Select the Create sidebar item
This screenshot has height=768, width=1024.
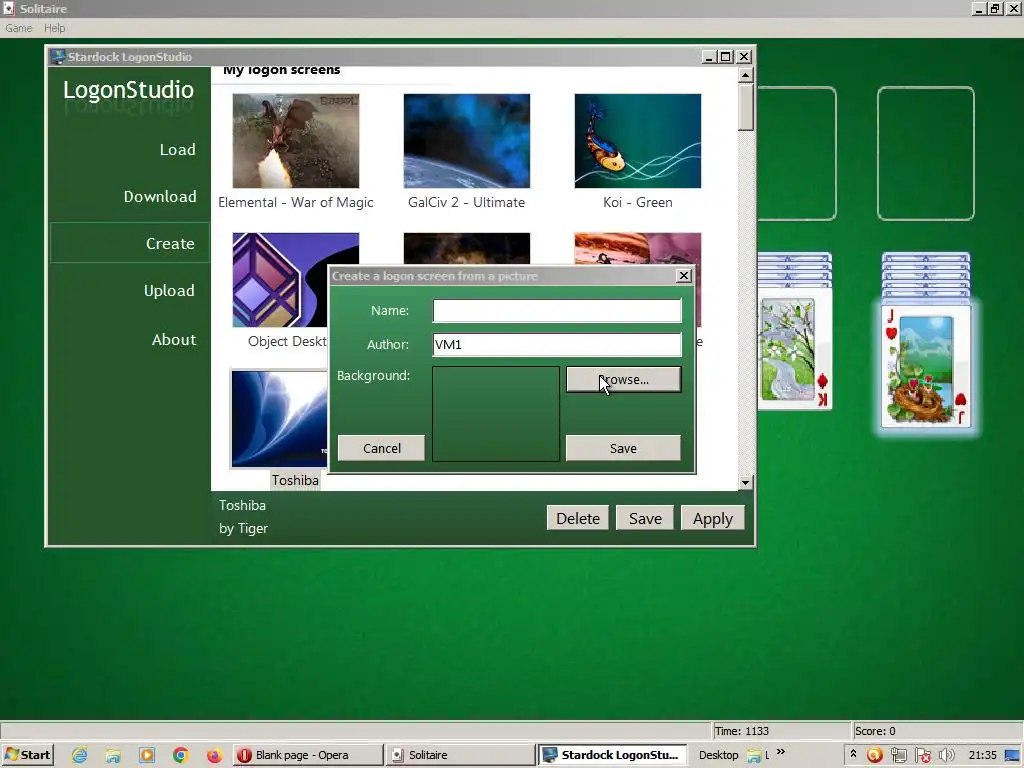[130, 243]
